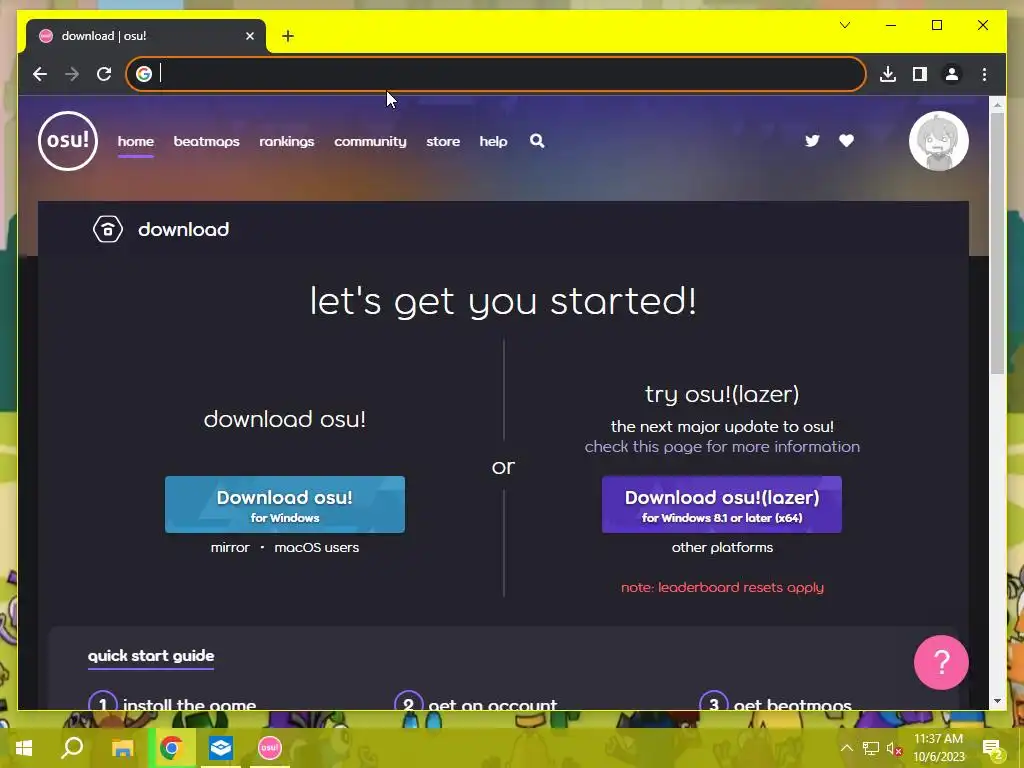Click the download page header icon
1024x768 pixels.
pyautogui.click(x=108, y=229)
